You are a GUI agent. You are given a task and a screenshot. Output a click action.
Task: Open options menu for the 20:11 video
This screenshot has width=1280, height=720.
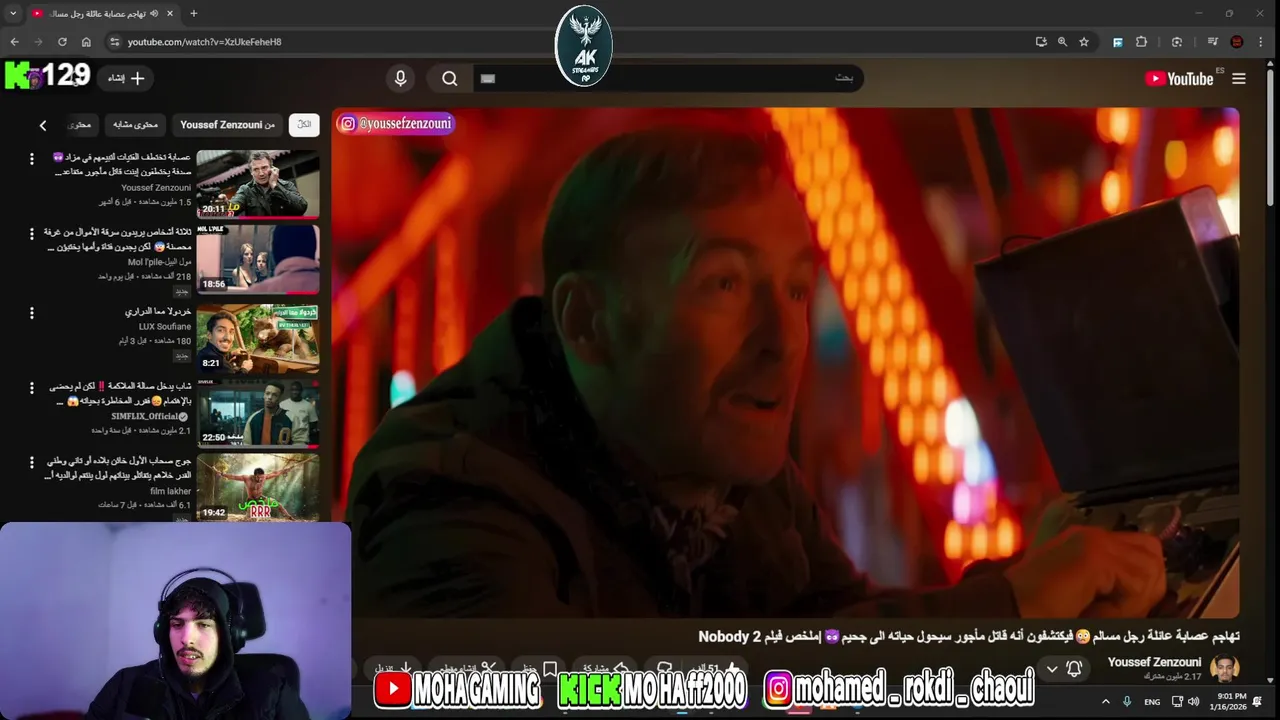(31, 159)
